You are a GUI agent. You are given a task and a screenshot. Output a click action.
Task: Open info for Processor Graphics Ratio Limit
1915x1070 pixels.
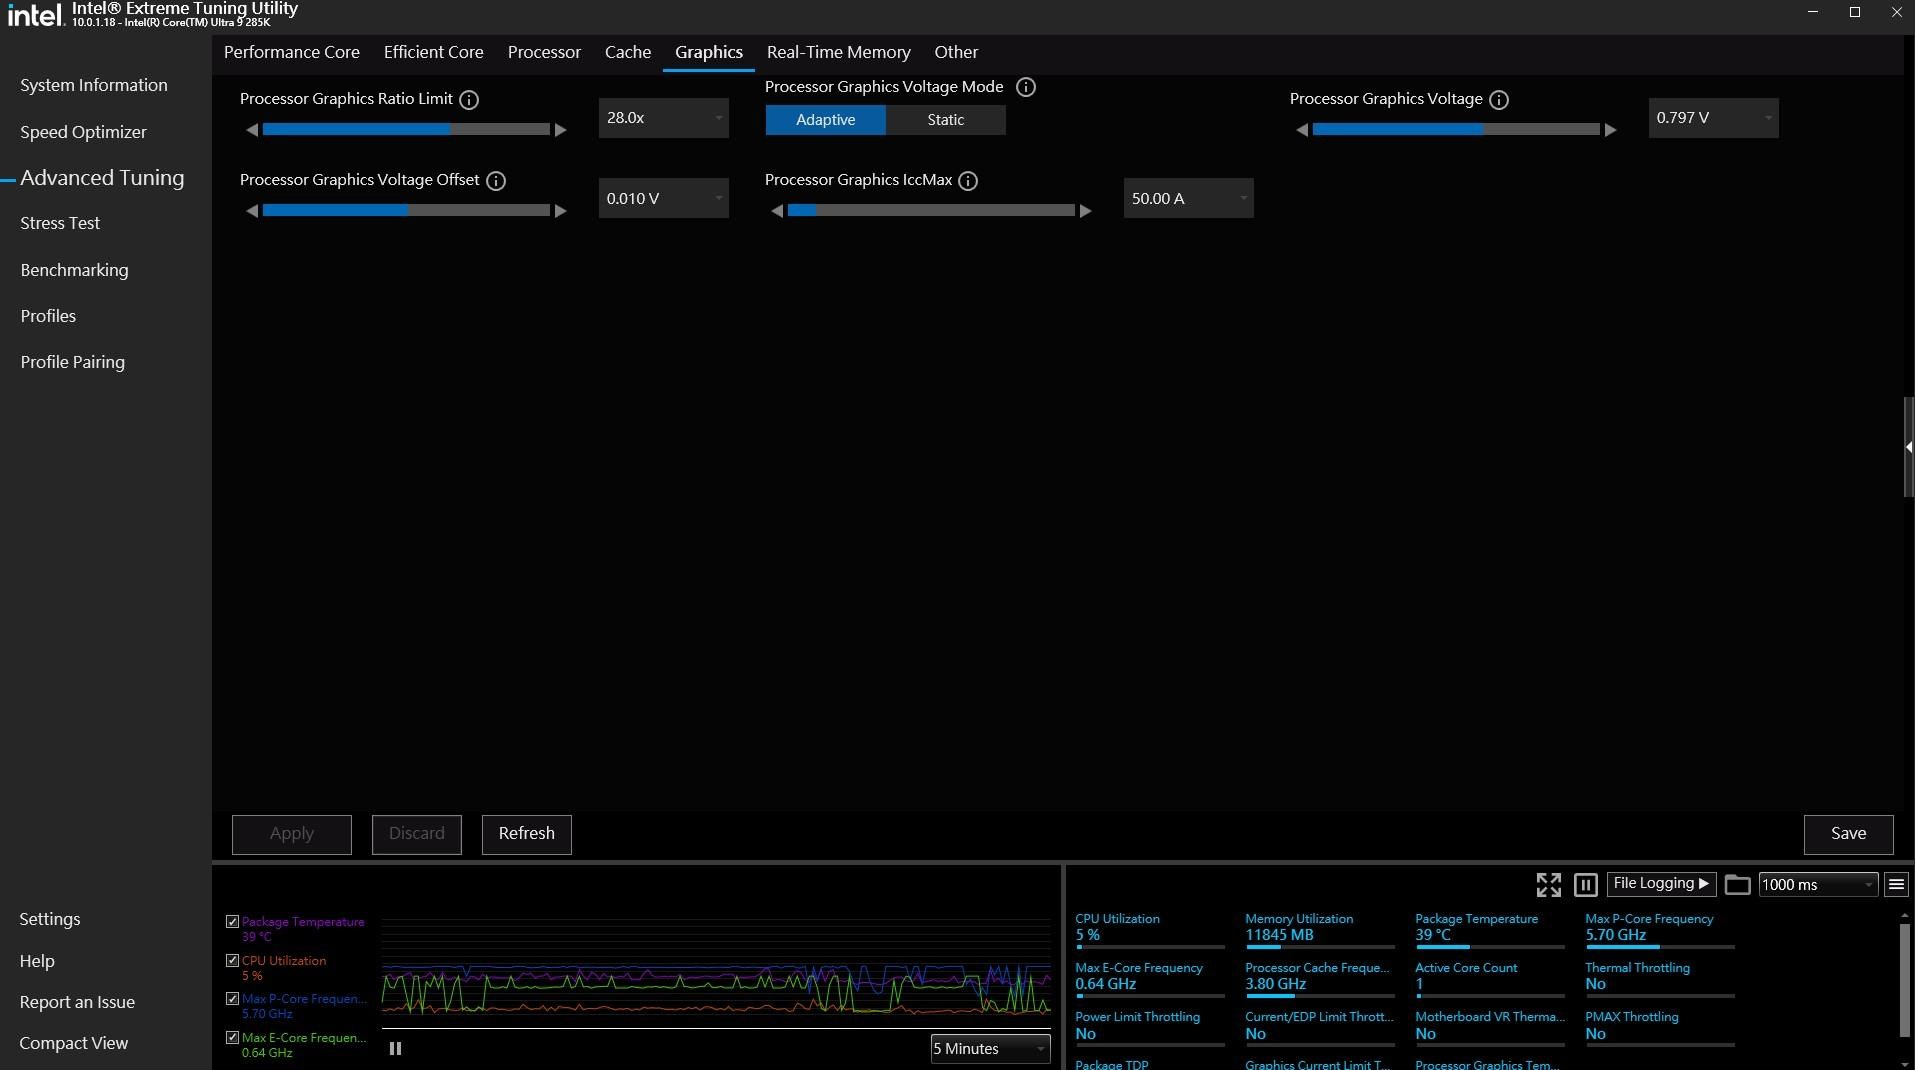tap(468, 100)
